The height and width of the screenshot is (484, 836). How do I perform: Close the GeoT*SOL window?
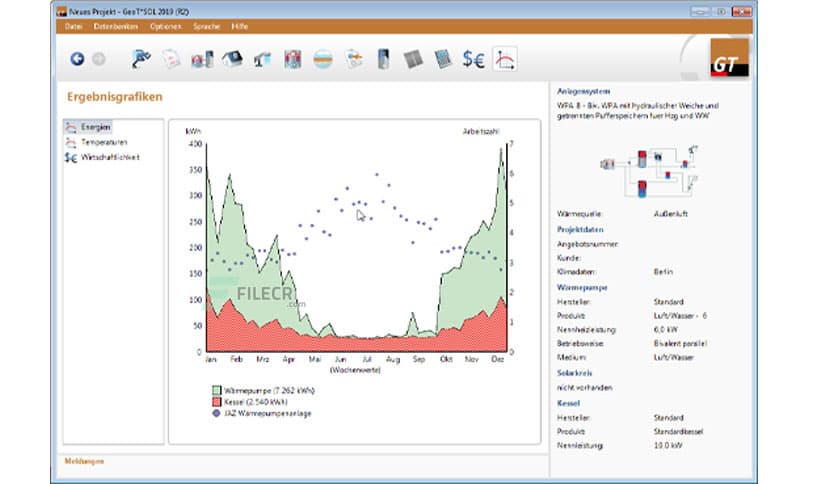(x=742, y=11)
